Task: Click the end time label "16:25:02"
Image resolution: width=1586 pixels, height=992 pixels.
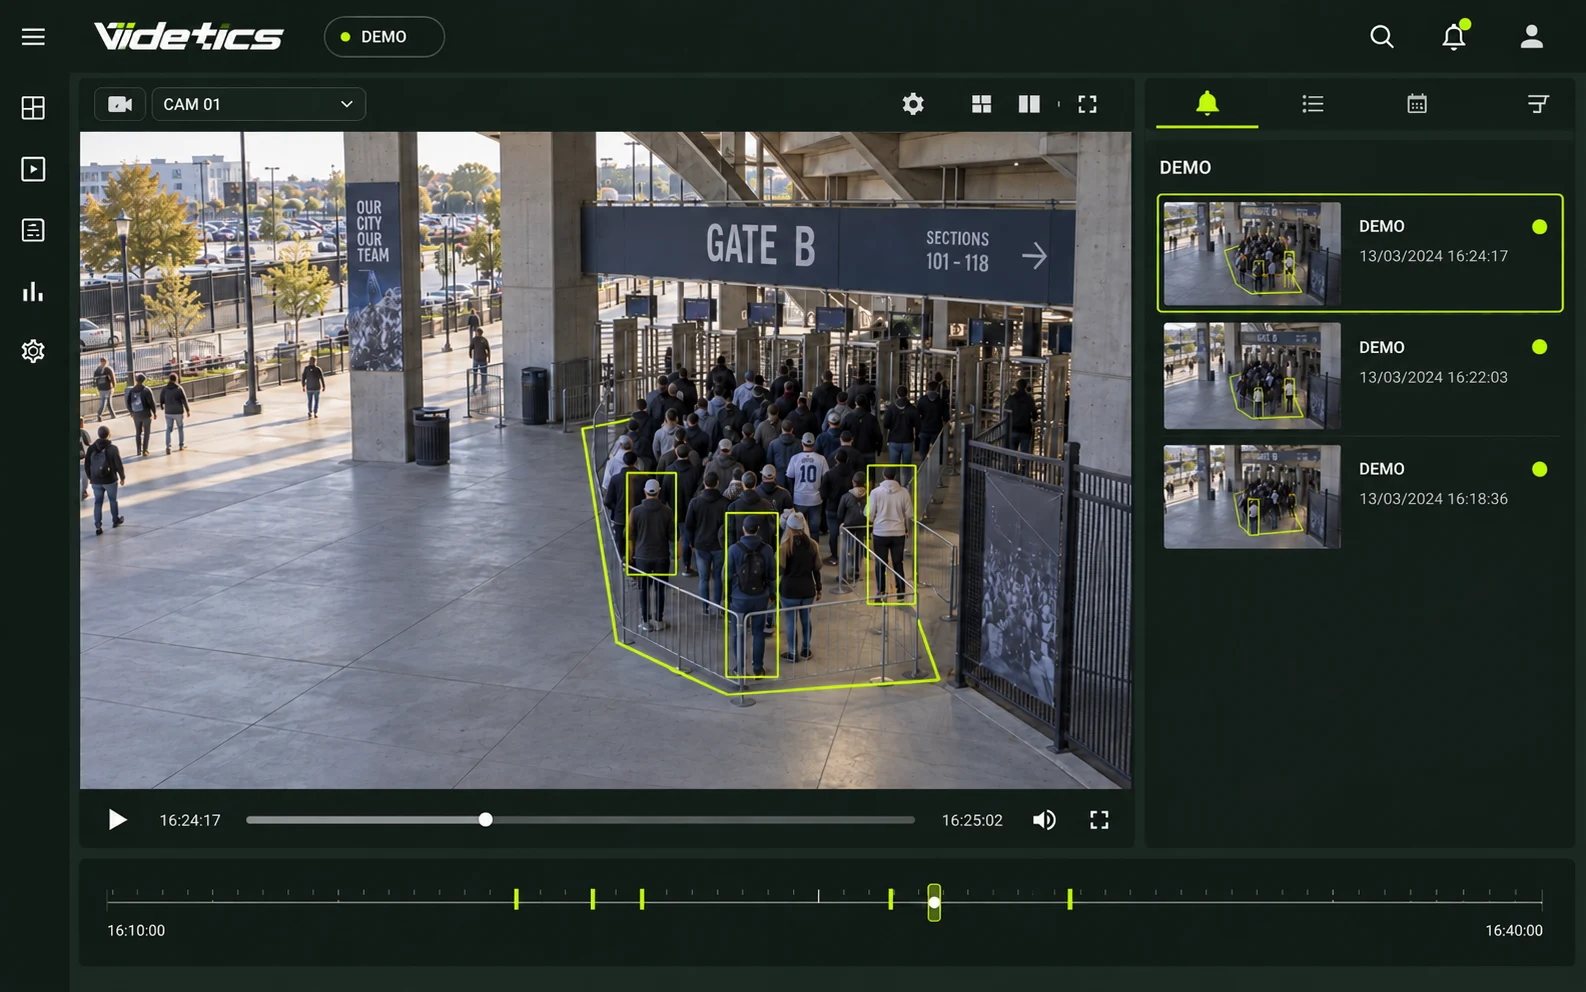Action: coord(972,820)
